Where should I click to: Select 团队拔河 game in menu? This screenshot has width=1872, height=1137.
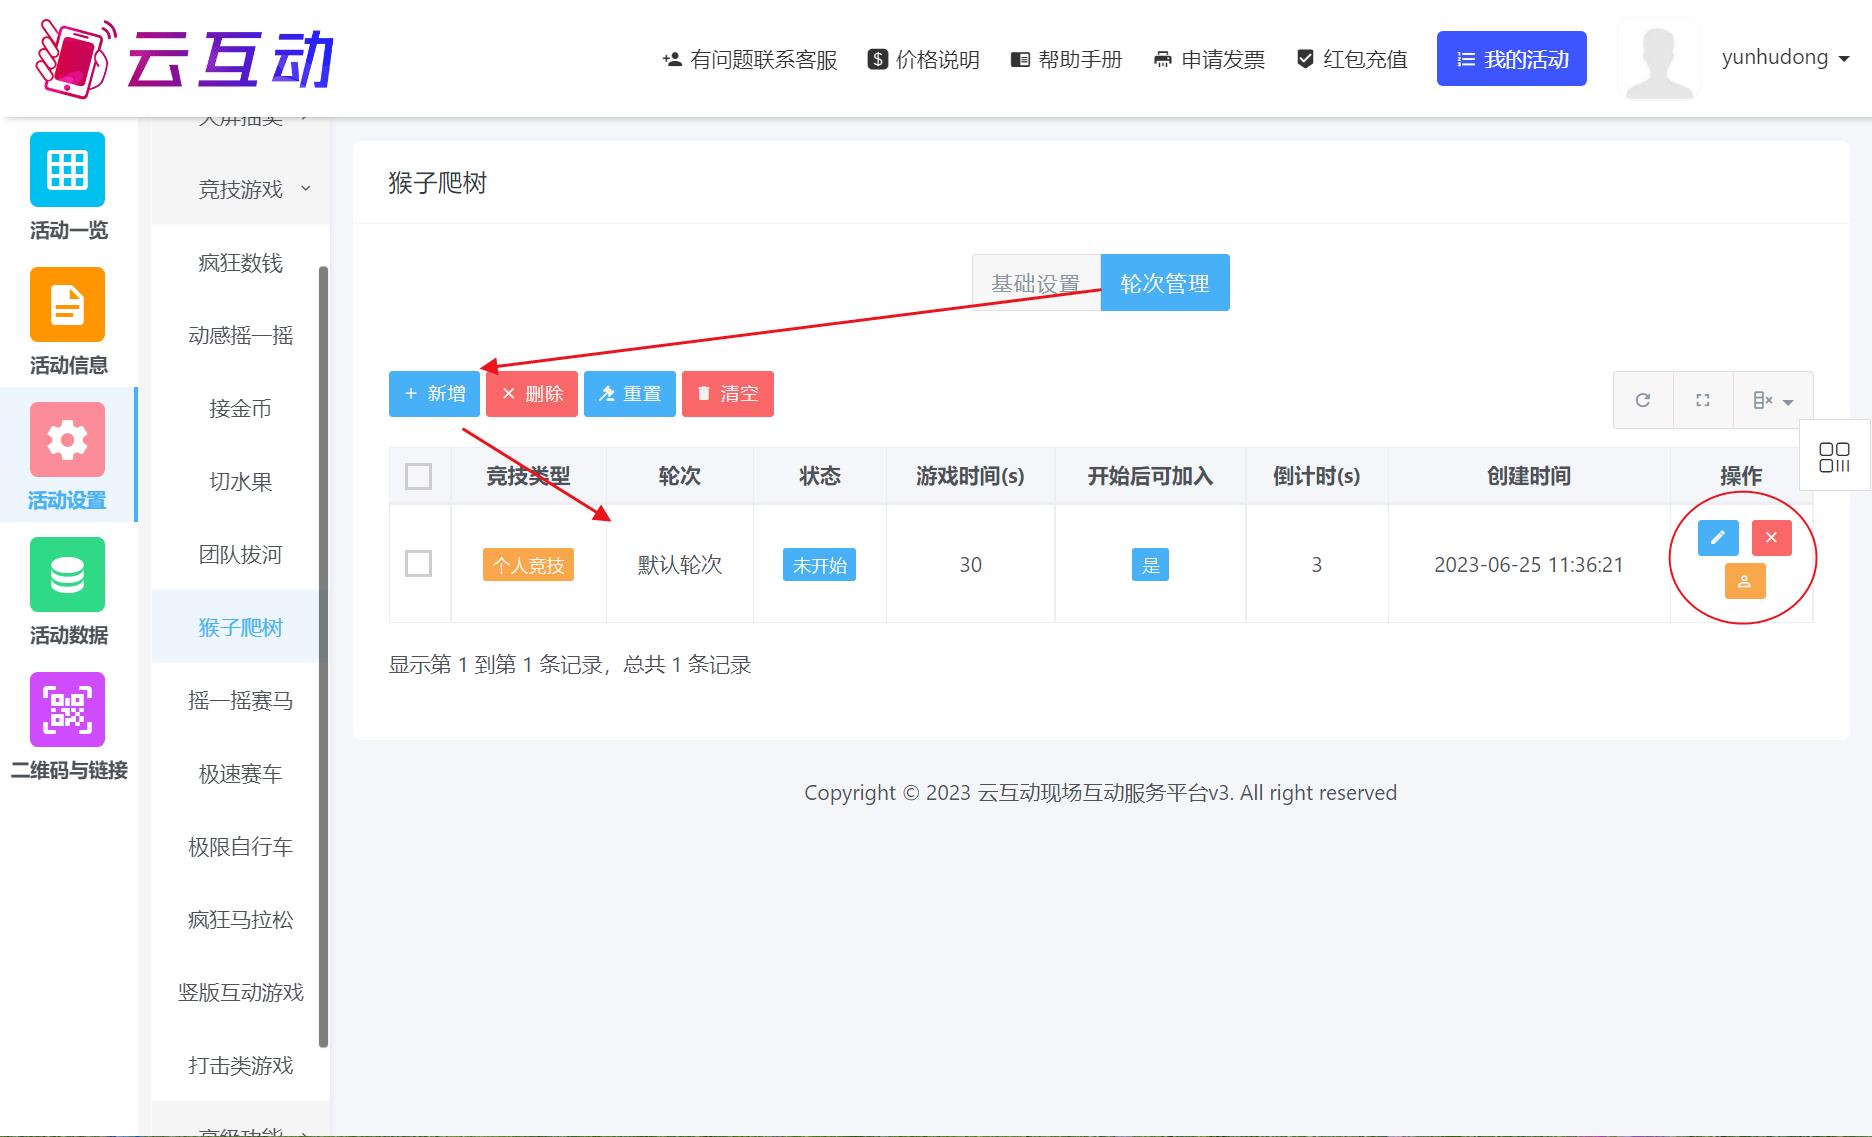(x=241, y=555)
